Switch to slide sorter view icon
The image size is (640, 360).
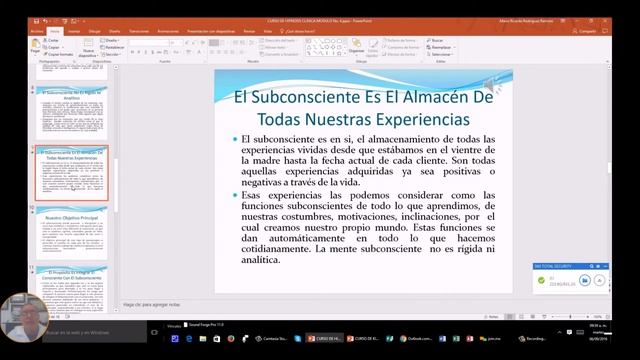[x=521, y=317]
